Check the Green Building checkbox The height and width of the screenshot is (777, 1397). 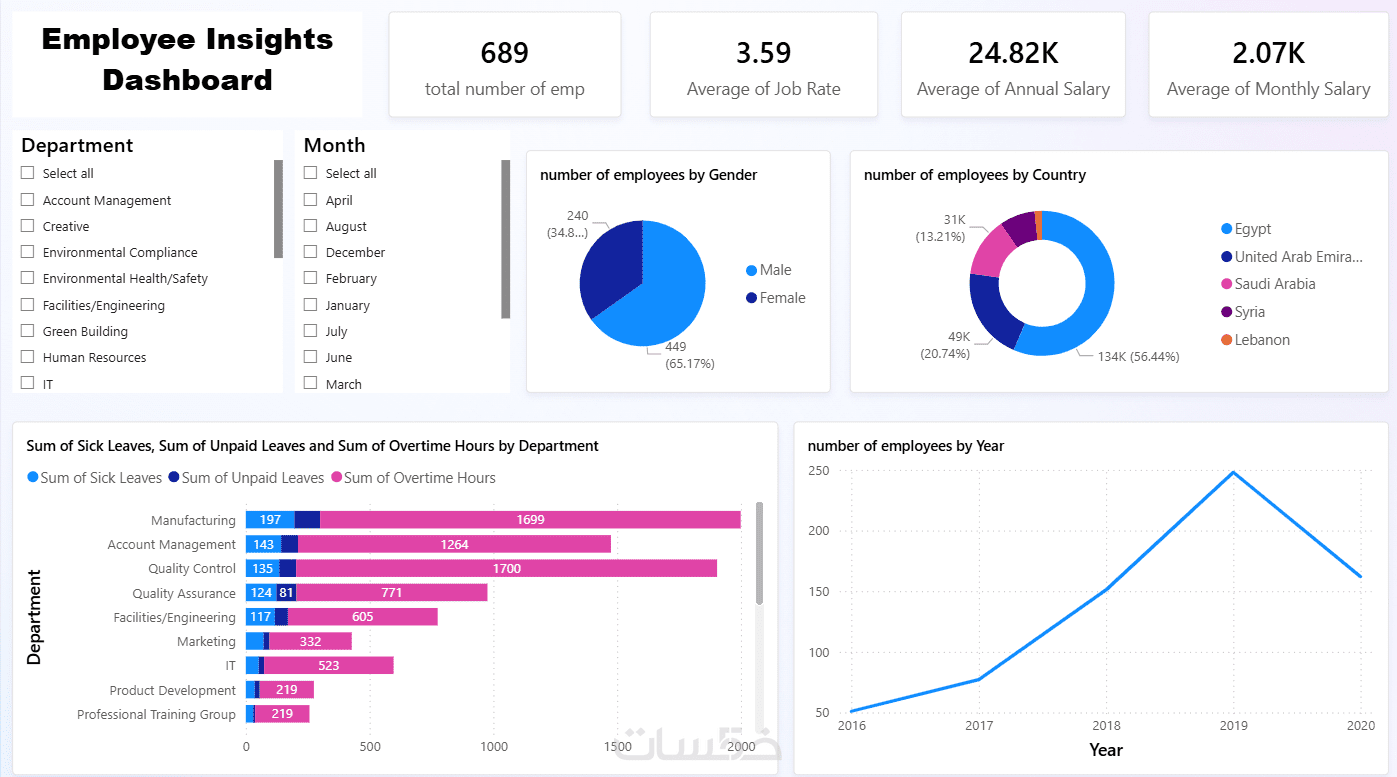(28, 331)
